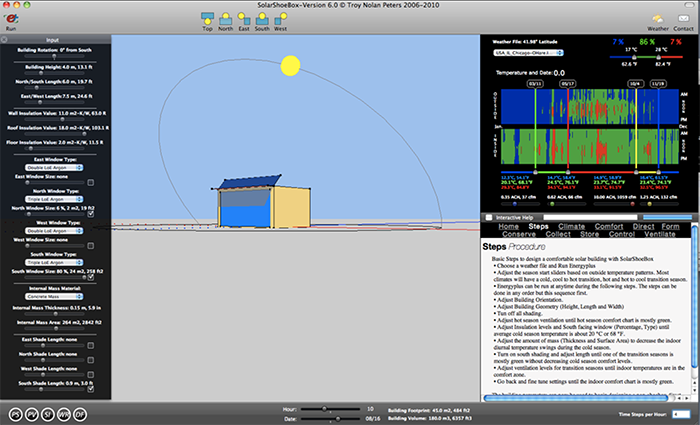700x425 pixels.
Task: Open the Contact envelope icon
Action: tap(684, 19)
